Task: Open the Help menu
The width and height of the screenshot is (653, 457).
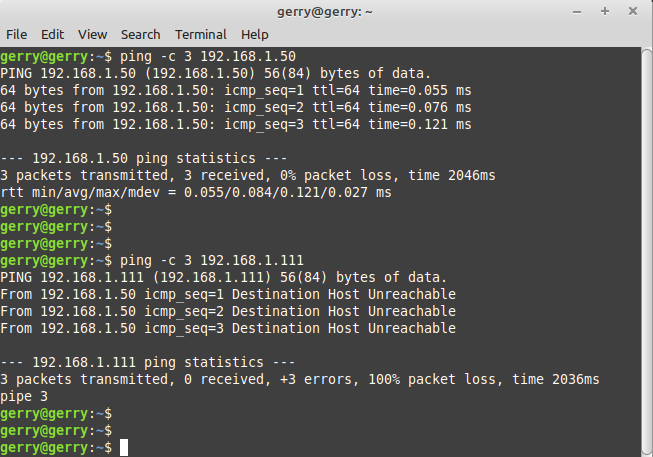Action: (255, 34)
